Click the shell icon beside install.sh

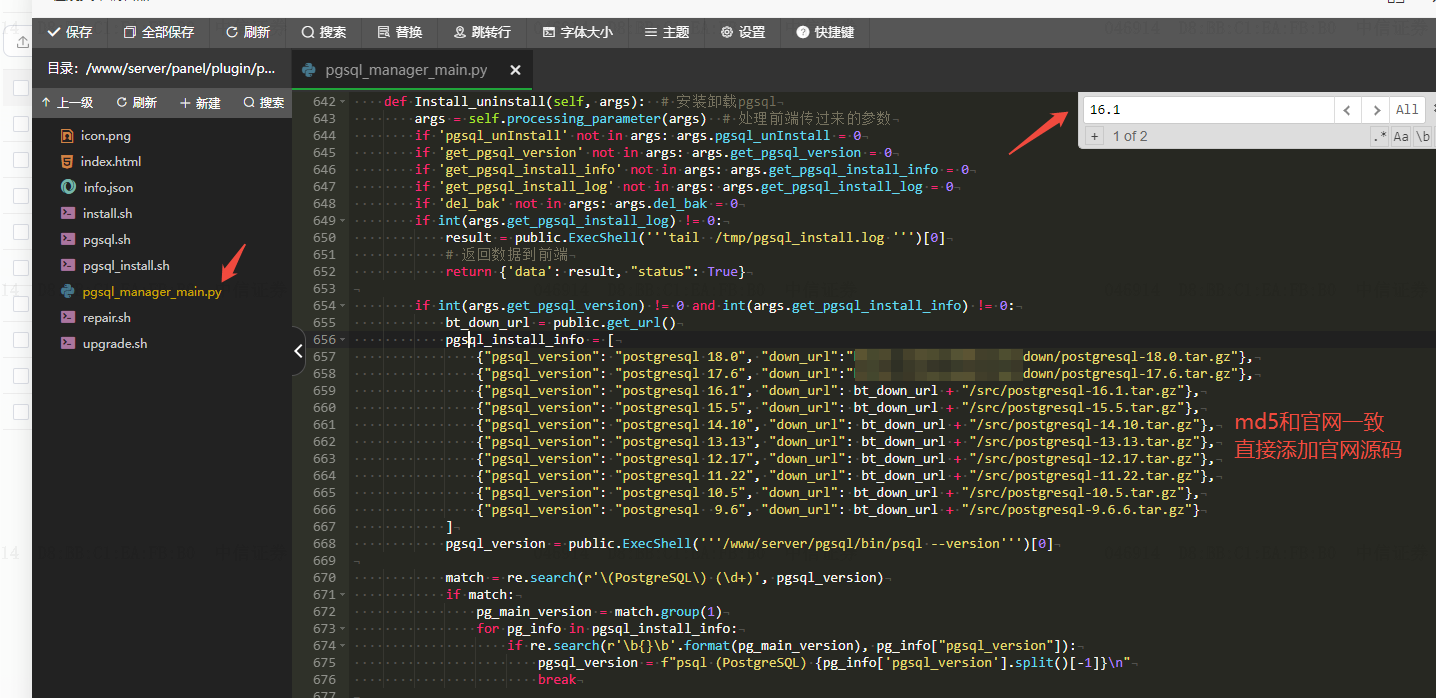coord(68,213)
